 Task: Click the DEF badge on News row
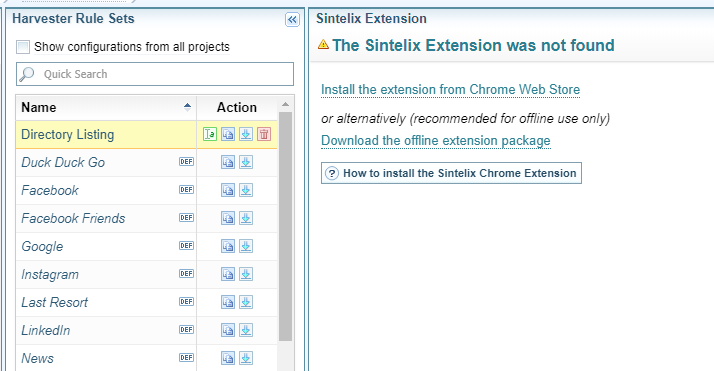pyautogui.click(x=186, y=358)
